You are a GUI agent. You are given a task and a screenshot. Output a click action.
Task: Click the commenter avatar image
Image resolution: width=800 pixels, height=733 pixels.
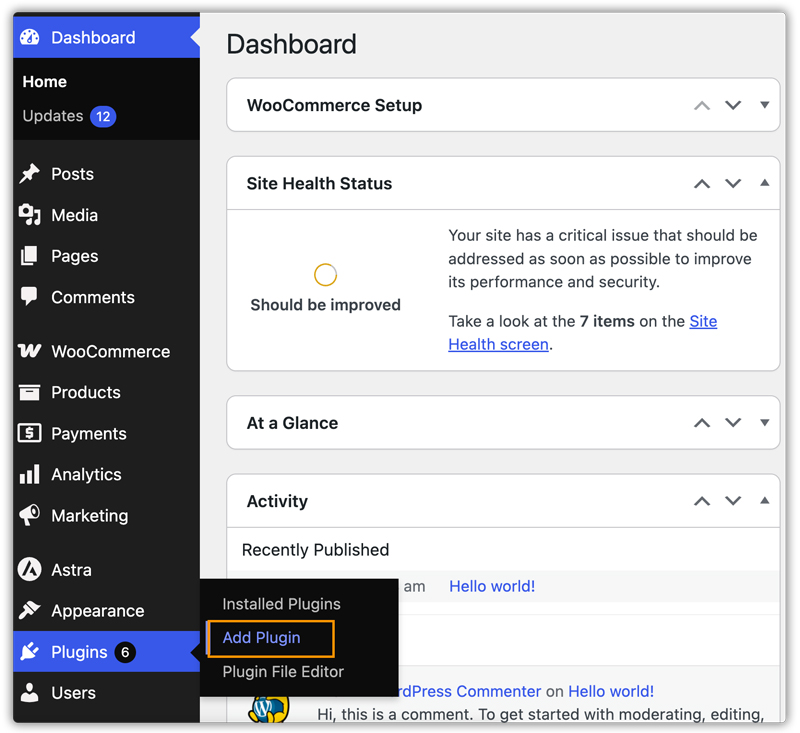point(269,708)
